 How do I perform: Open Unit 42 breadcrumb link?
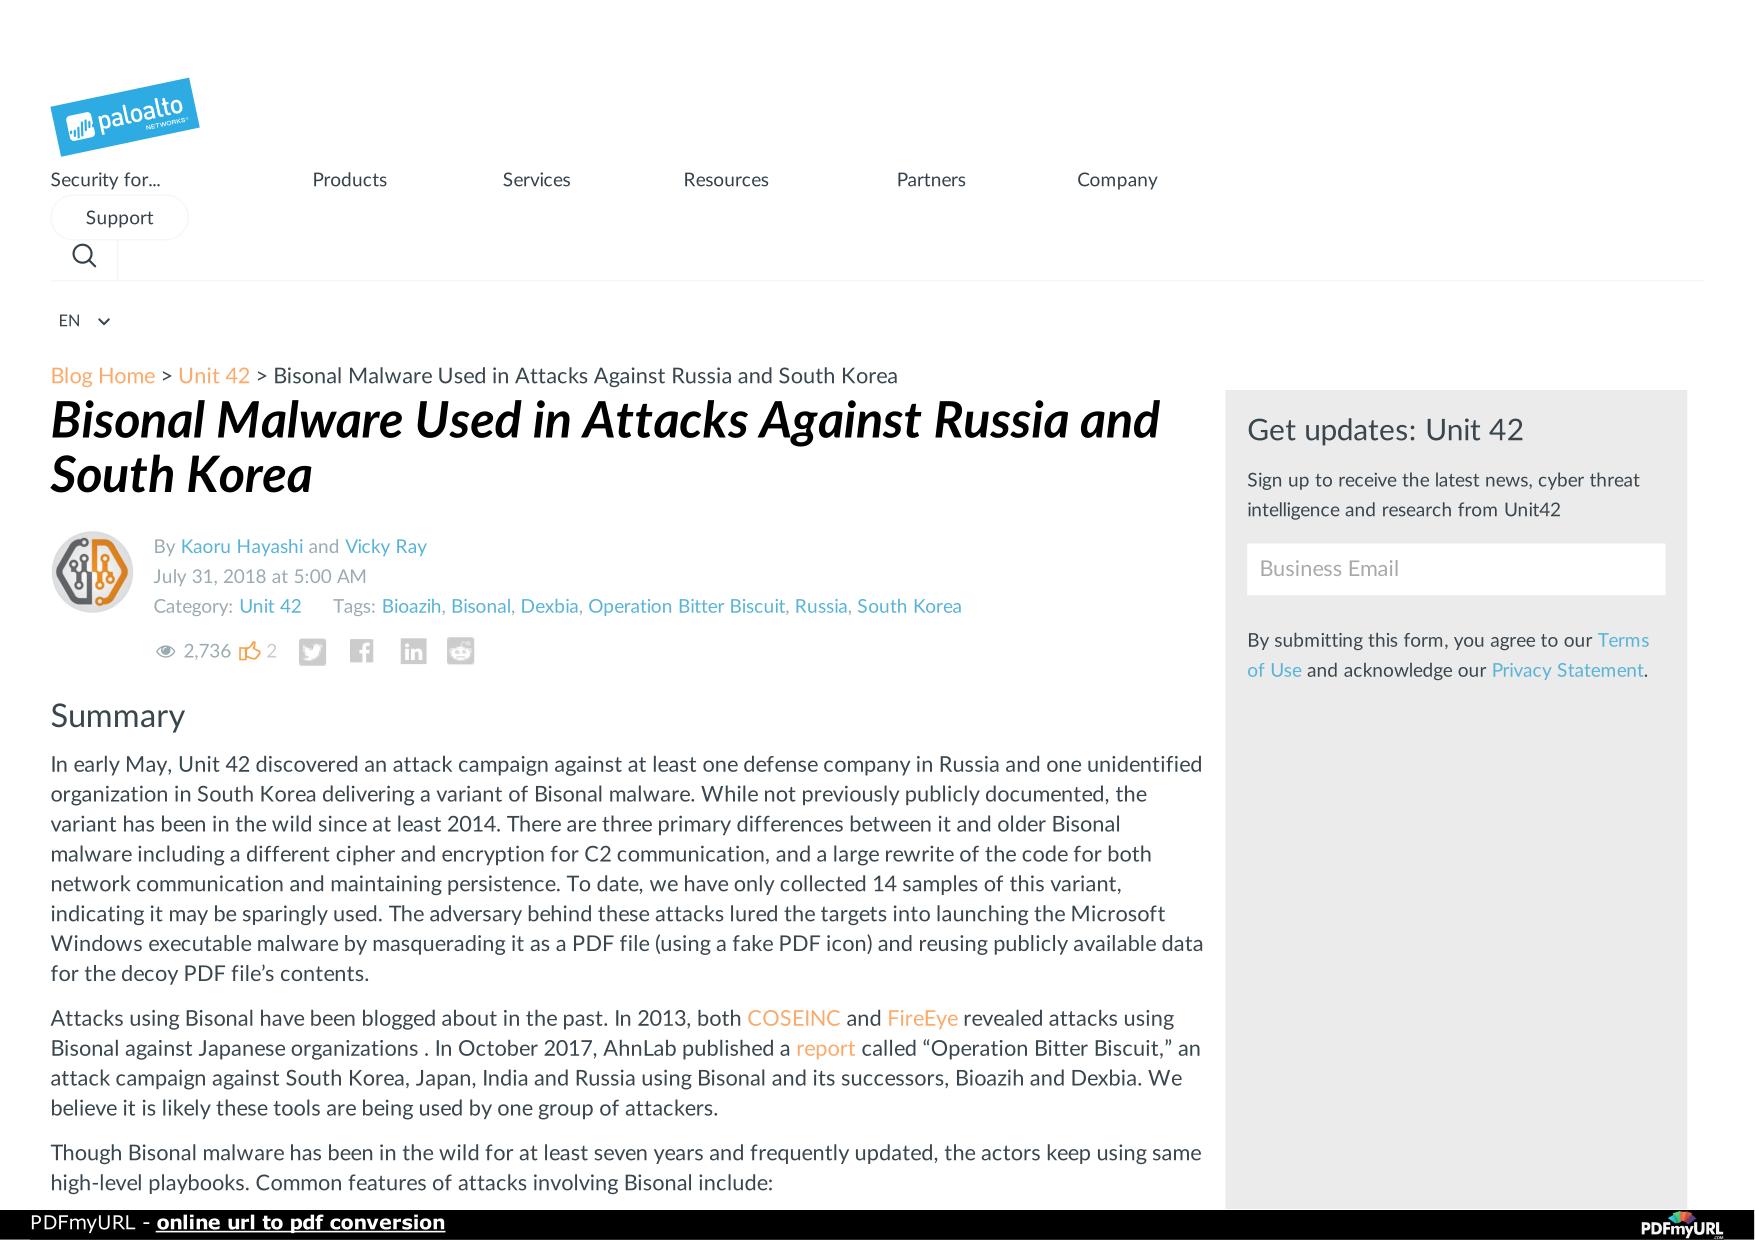(x=214, y=376)
